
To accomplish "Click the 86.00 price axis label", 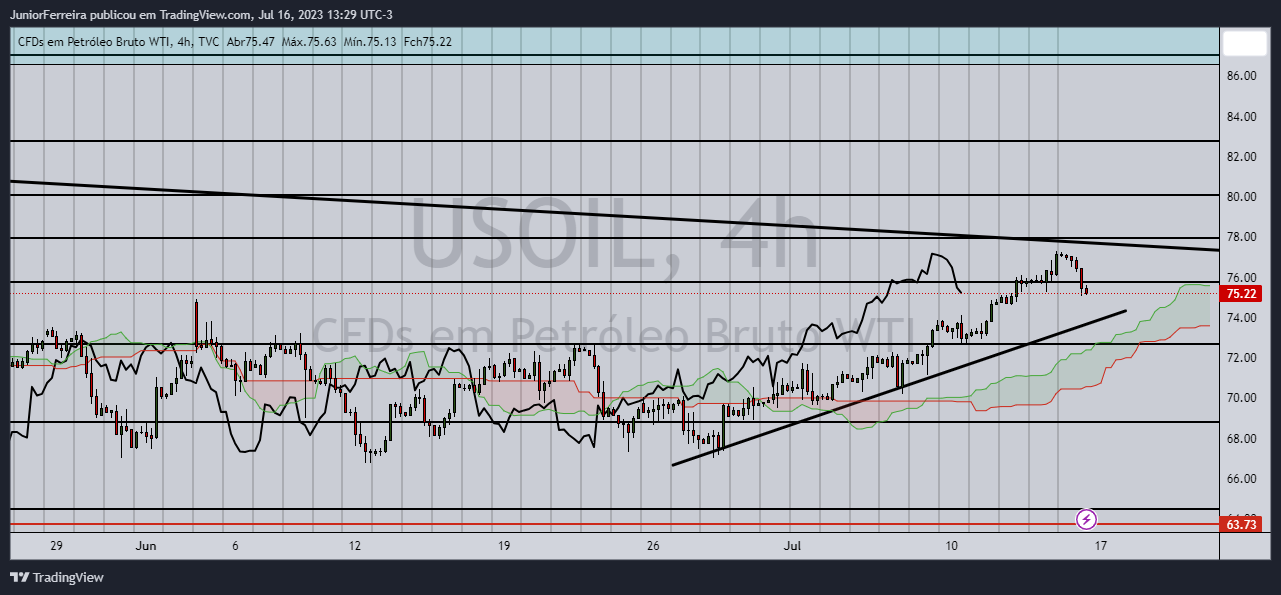I will click(x=1241, y=76).
